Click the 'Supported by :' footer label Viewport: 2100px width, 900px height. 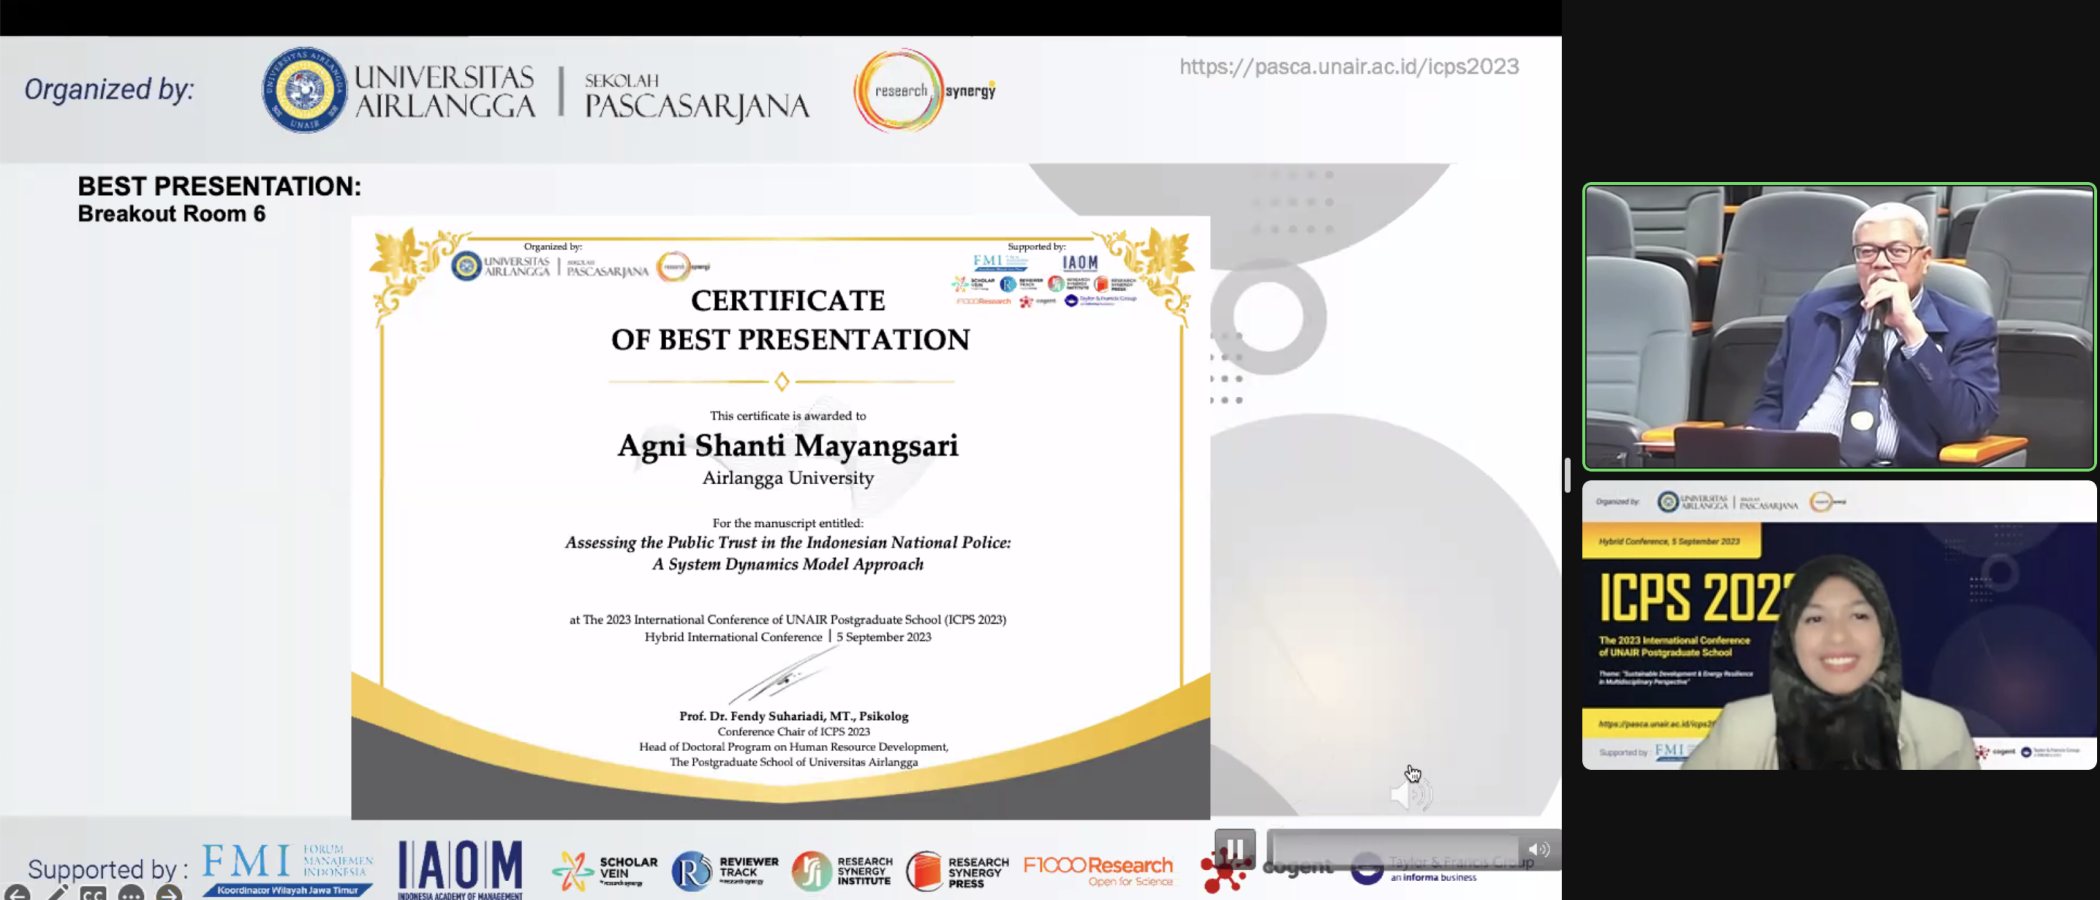(108, 870)
